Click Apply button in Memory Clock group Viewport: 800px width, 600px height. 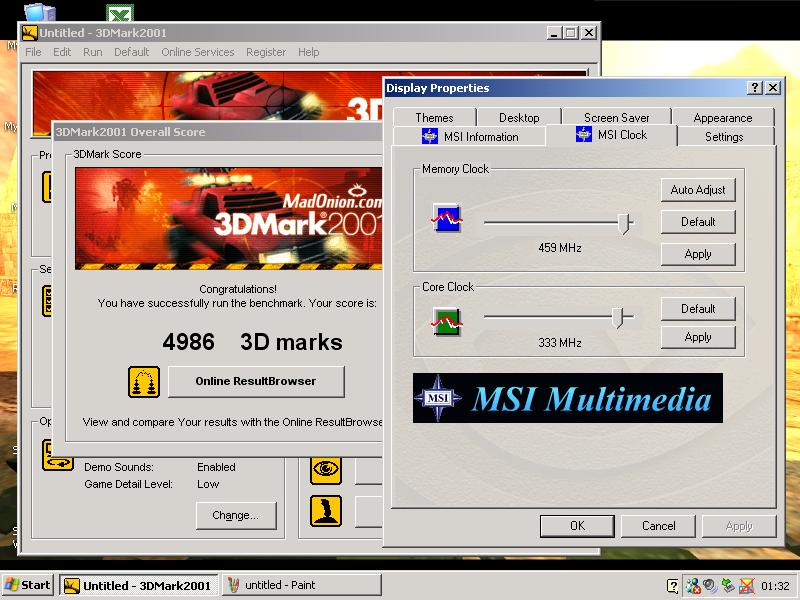click(x=698, y=254)
